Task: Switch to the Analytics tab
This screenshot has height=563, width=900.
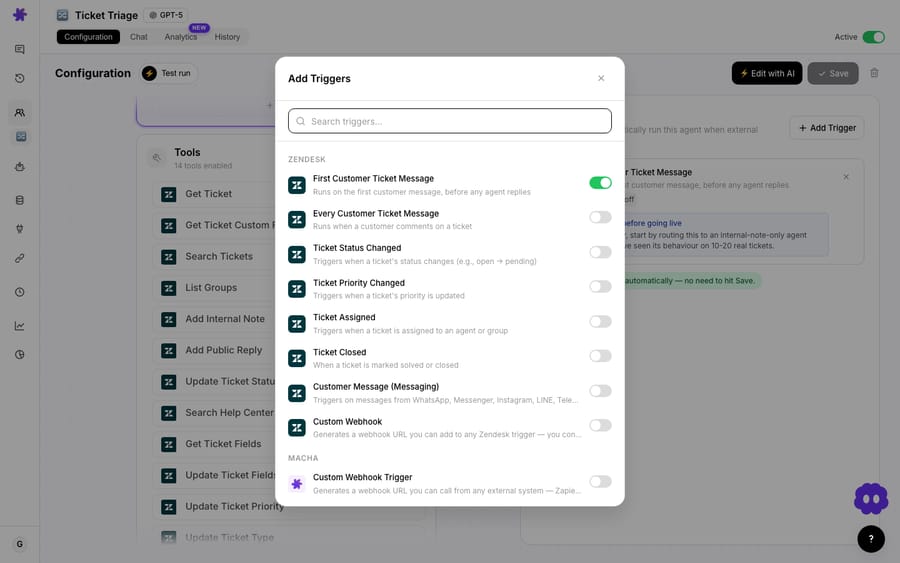Action: [x=181, y=37]
